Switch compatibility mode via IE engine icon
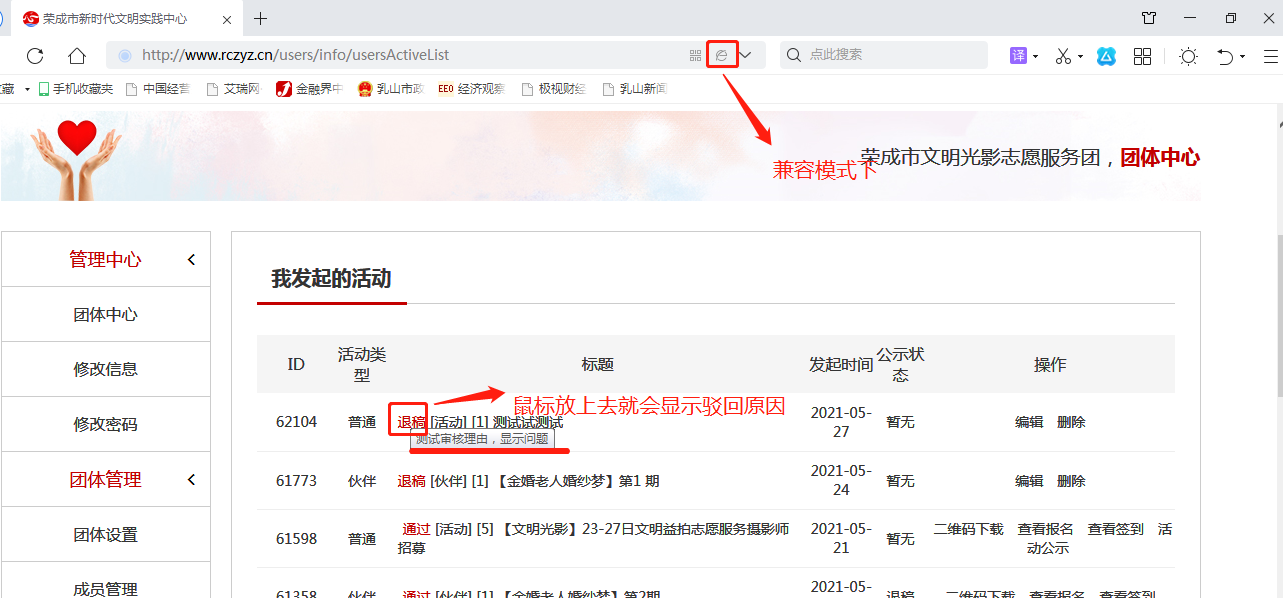This screenshot has width=1283, height=598. (x=722, y=55)
